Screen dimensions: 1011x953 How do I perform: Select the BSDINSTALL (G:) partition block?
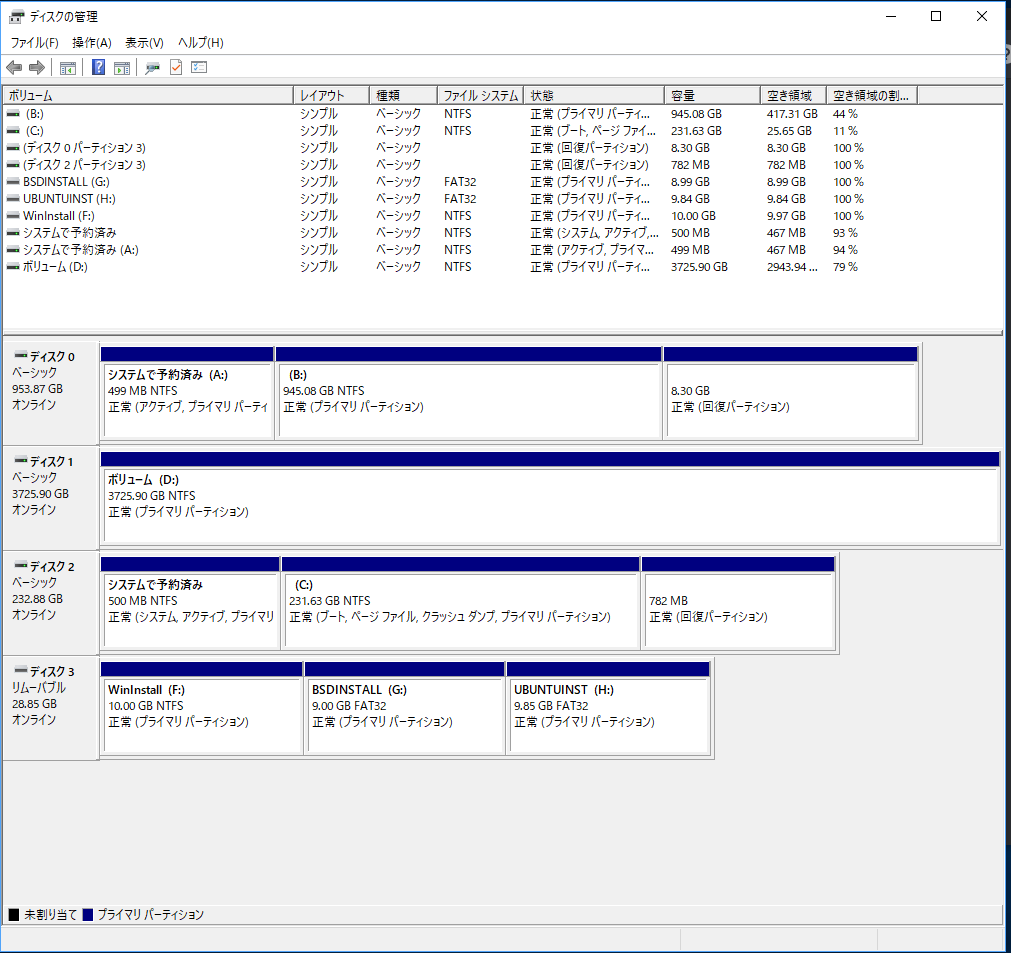(405, 709)
